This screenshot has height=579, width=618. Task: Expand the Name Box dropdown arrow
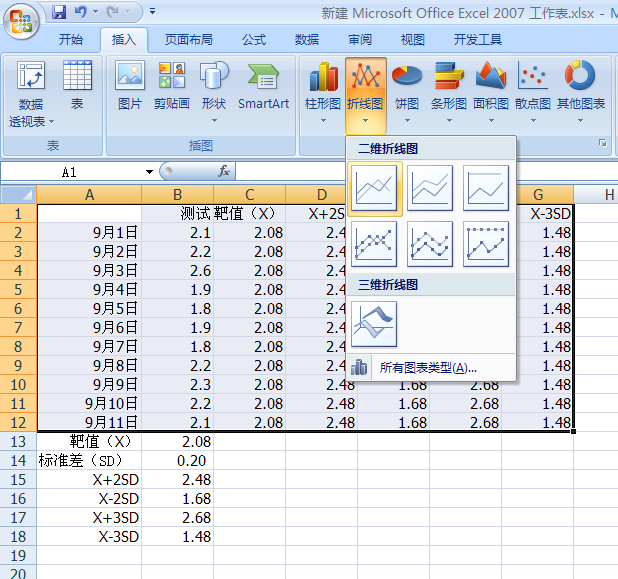point(149,172)
